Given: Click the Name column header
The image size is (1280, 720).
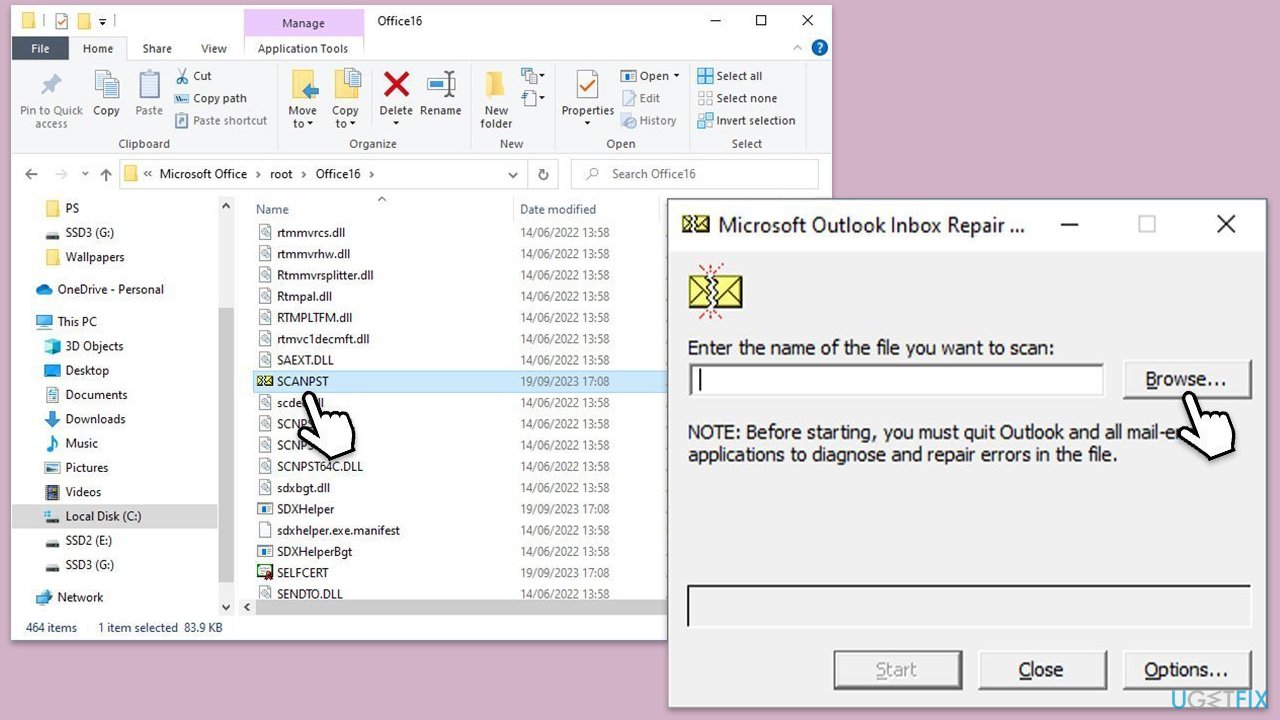Looking at the screenshot, I should click(x=272, y=209).
